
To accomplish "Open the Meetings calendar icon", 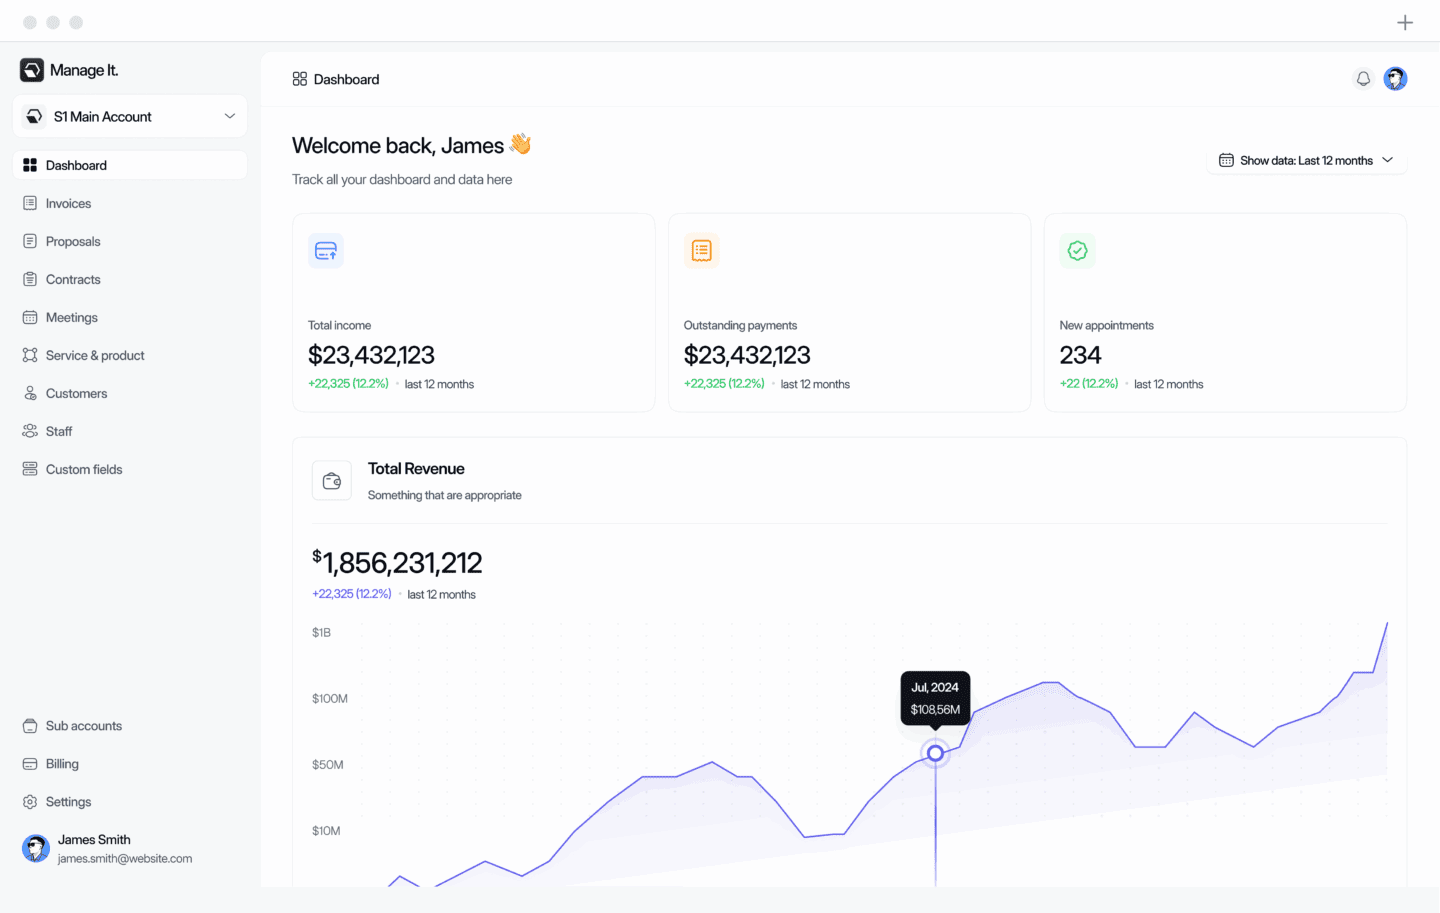I will 30,317.
